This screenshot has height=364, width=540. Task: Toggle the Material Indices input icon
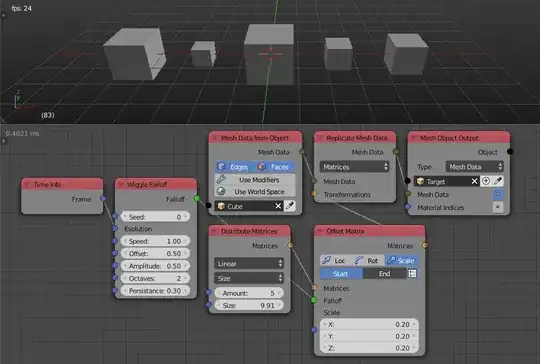(x=498, y=207)
